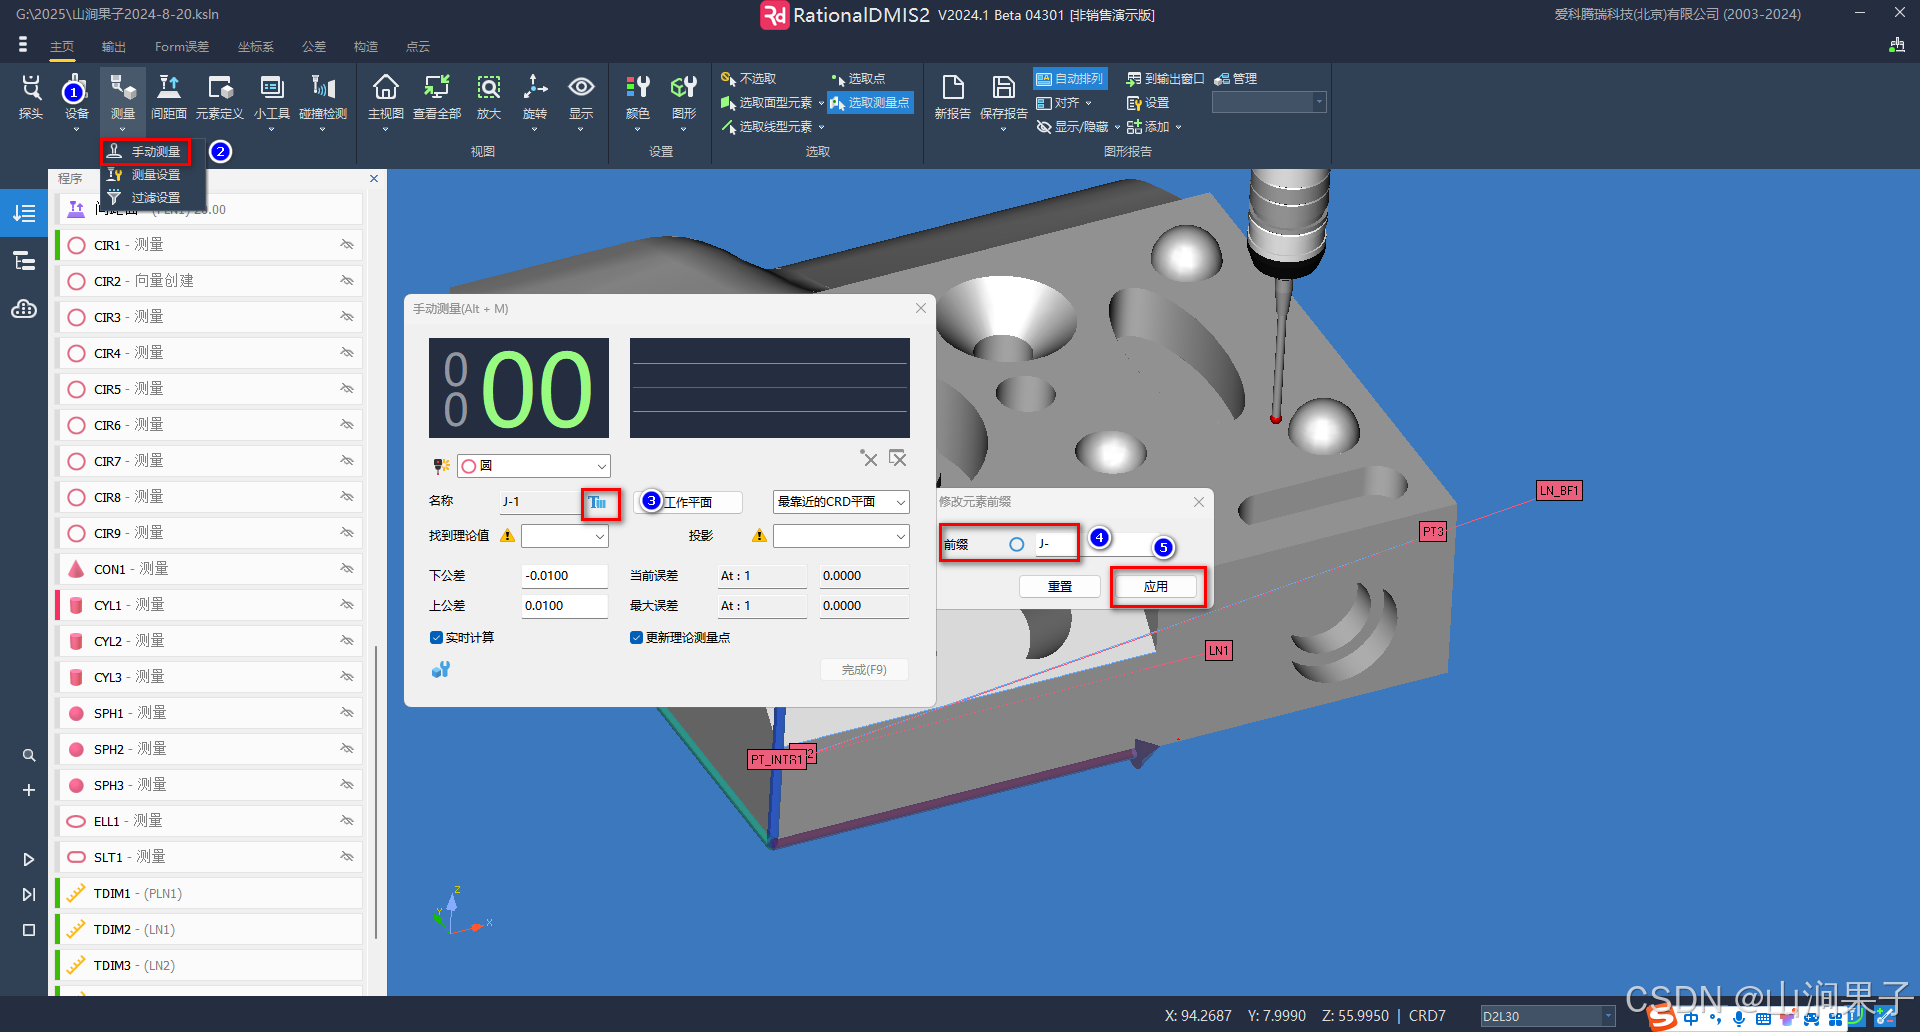
Task: Click the program list icon in sidebar
Action: [x=24, y=213]
